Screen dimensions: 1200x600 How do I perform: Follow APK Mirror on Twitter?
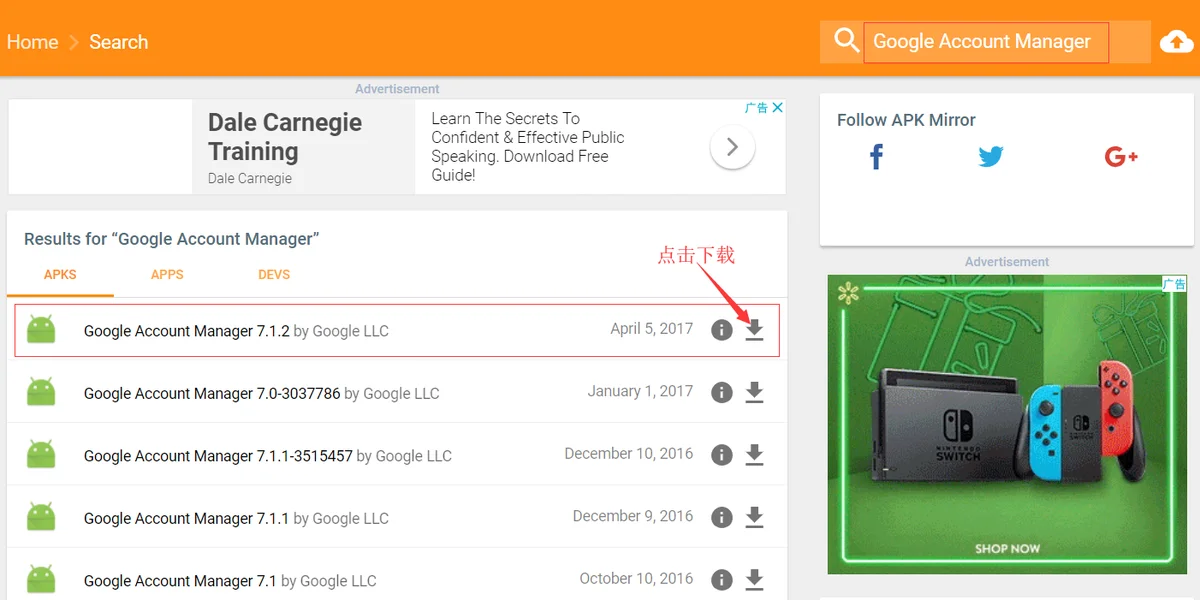(x=991, y=156)
